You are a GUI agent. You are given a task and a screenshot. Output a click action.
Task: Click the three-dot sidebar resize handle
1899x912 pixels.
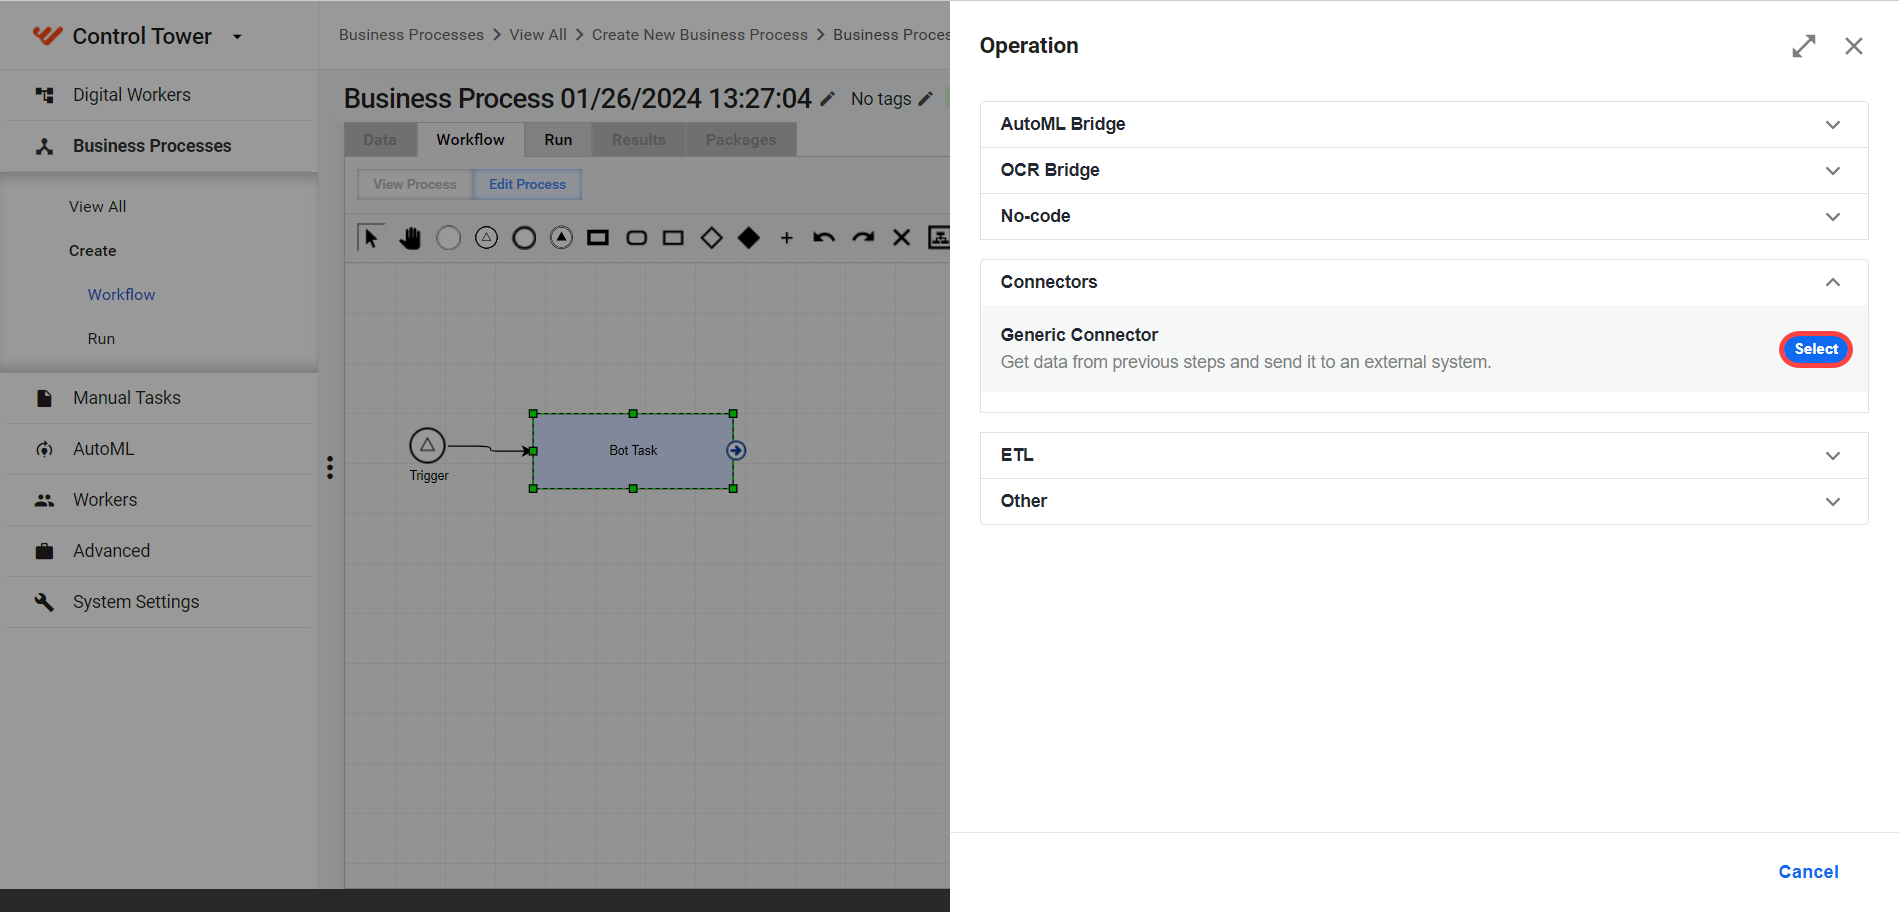[x=330, y=468]
